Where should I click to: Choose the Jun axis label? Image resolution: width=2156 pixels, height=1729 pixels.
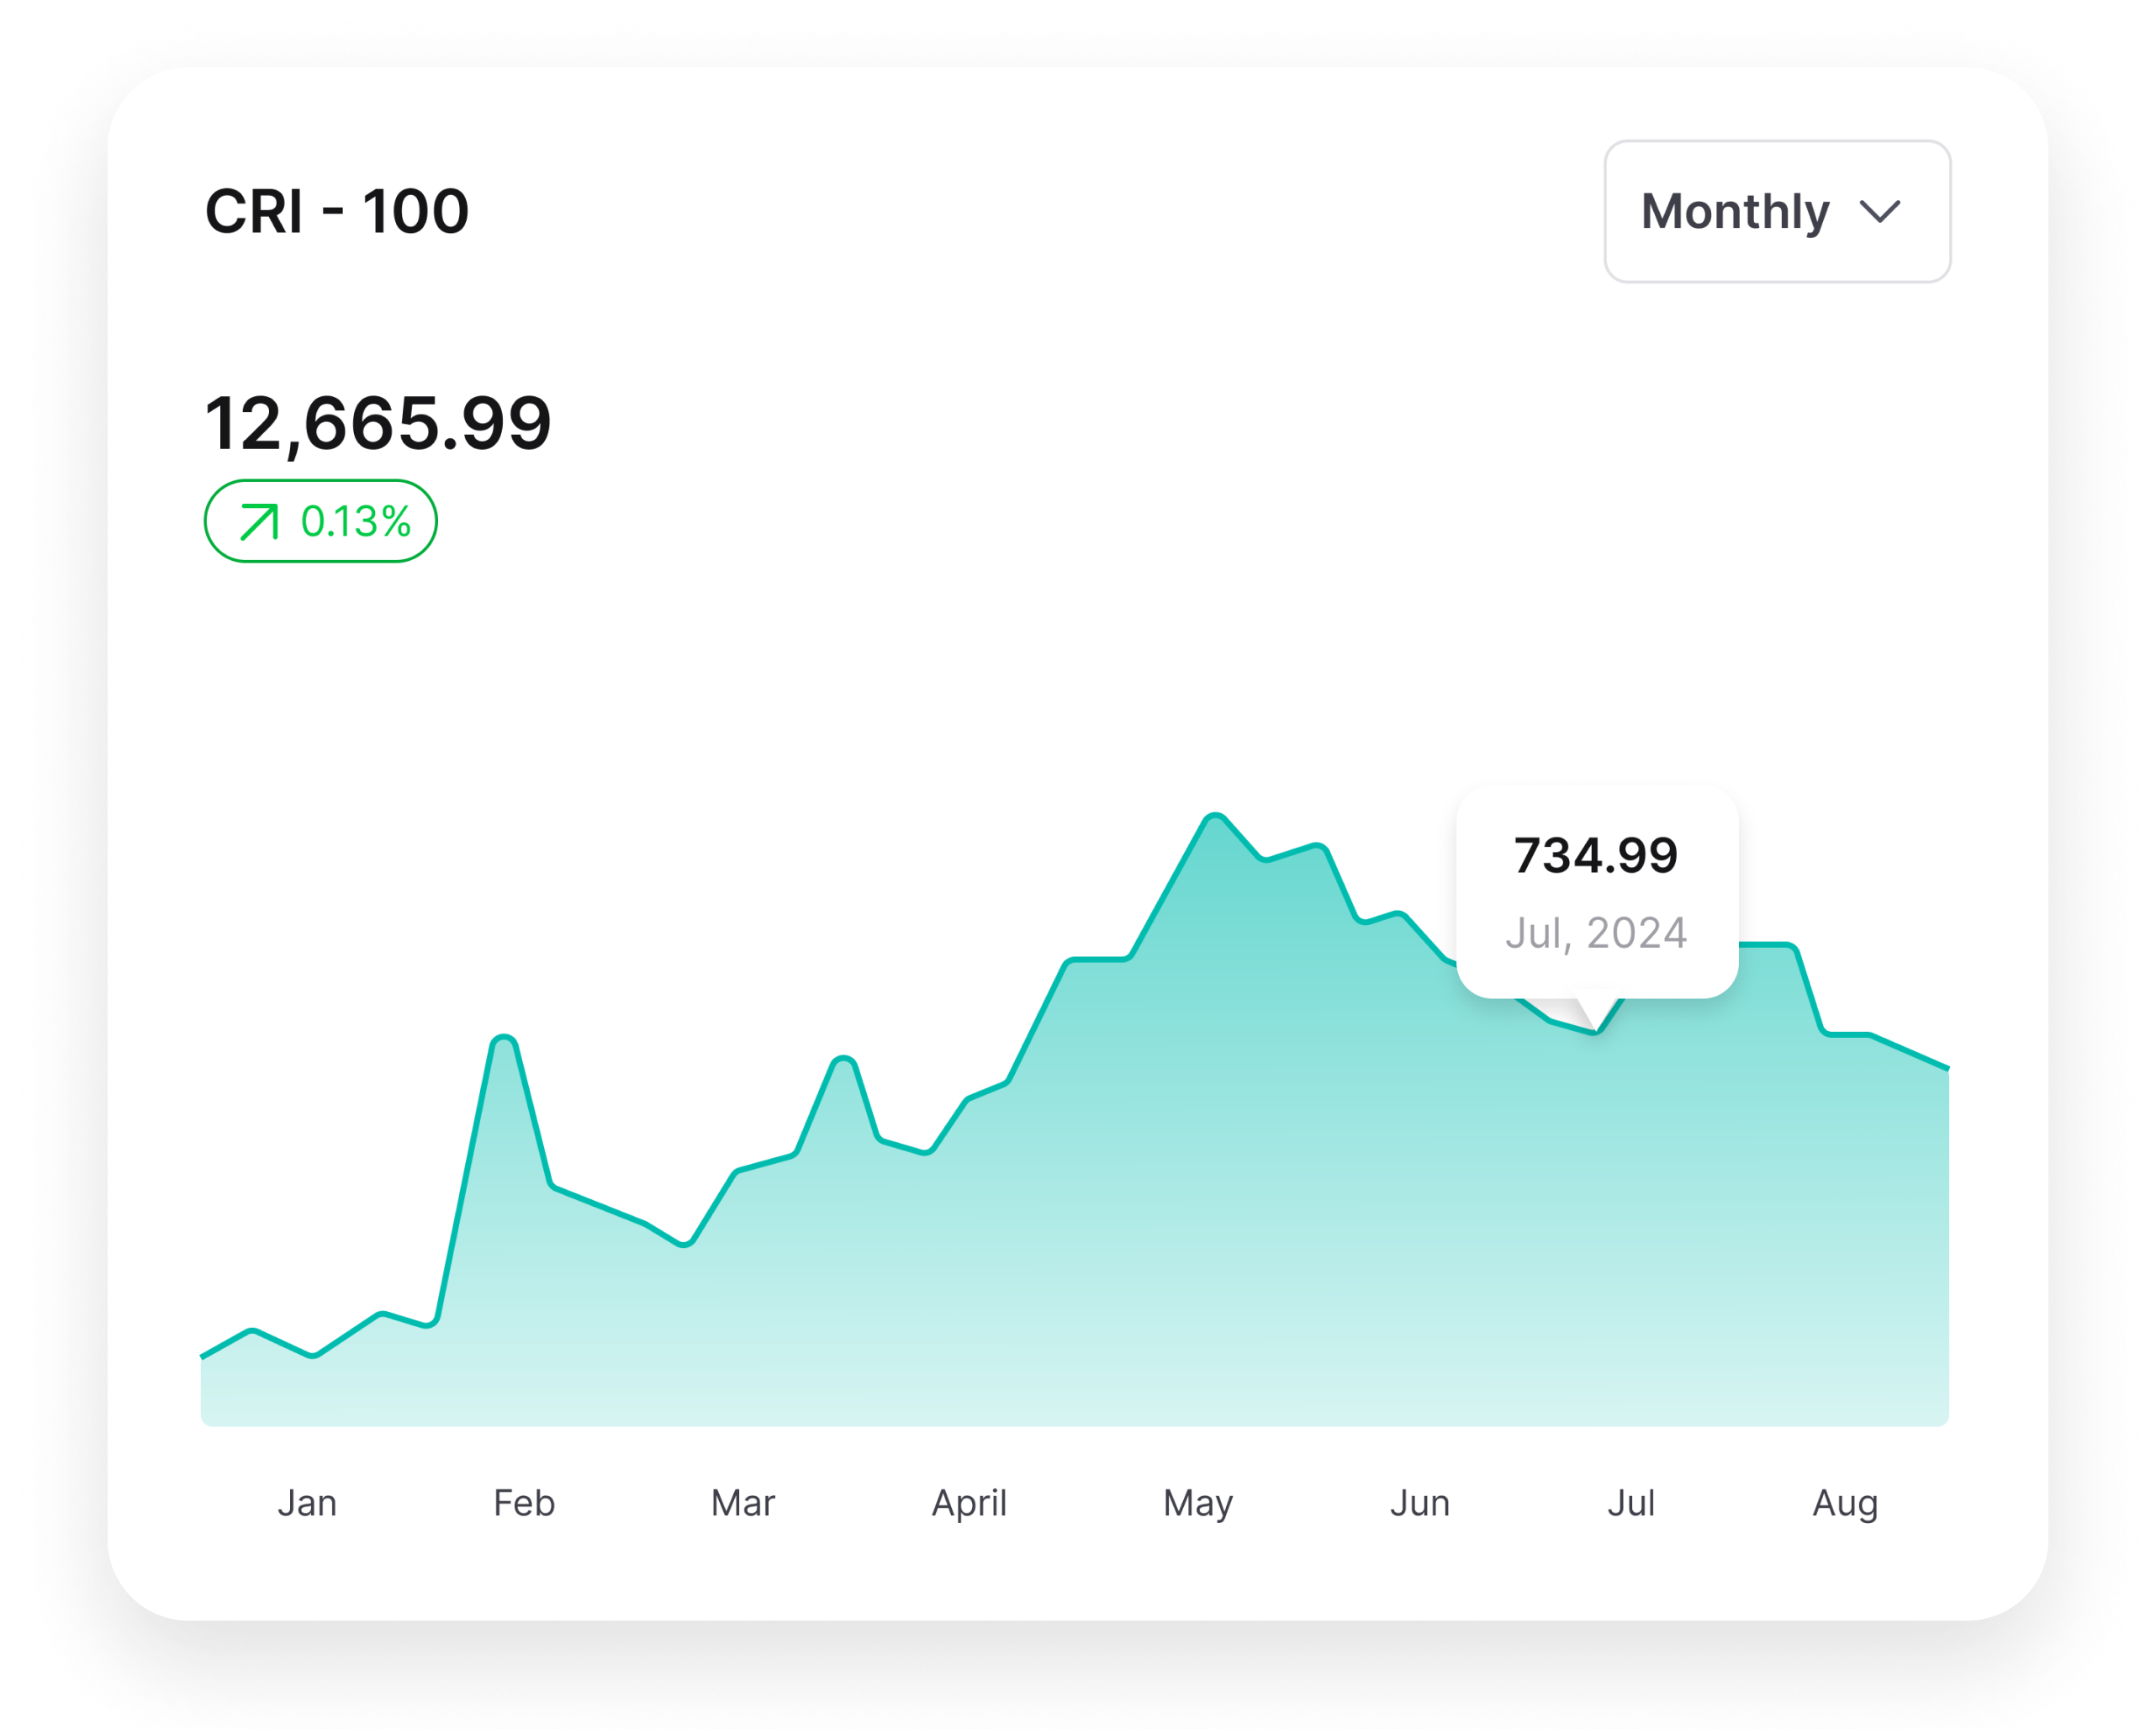1420,1503
